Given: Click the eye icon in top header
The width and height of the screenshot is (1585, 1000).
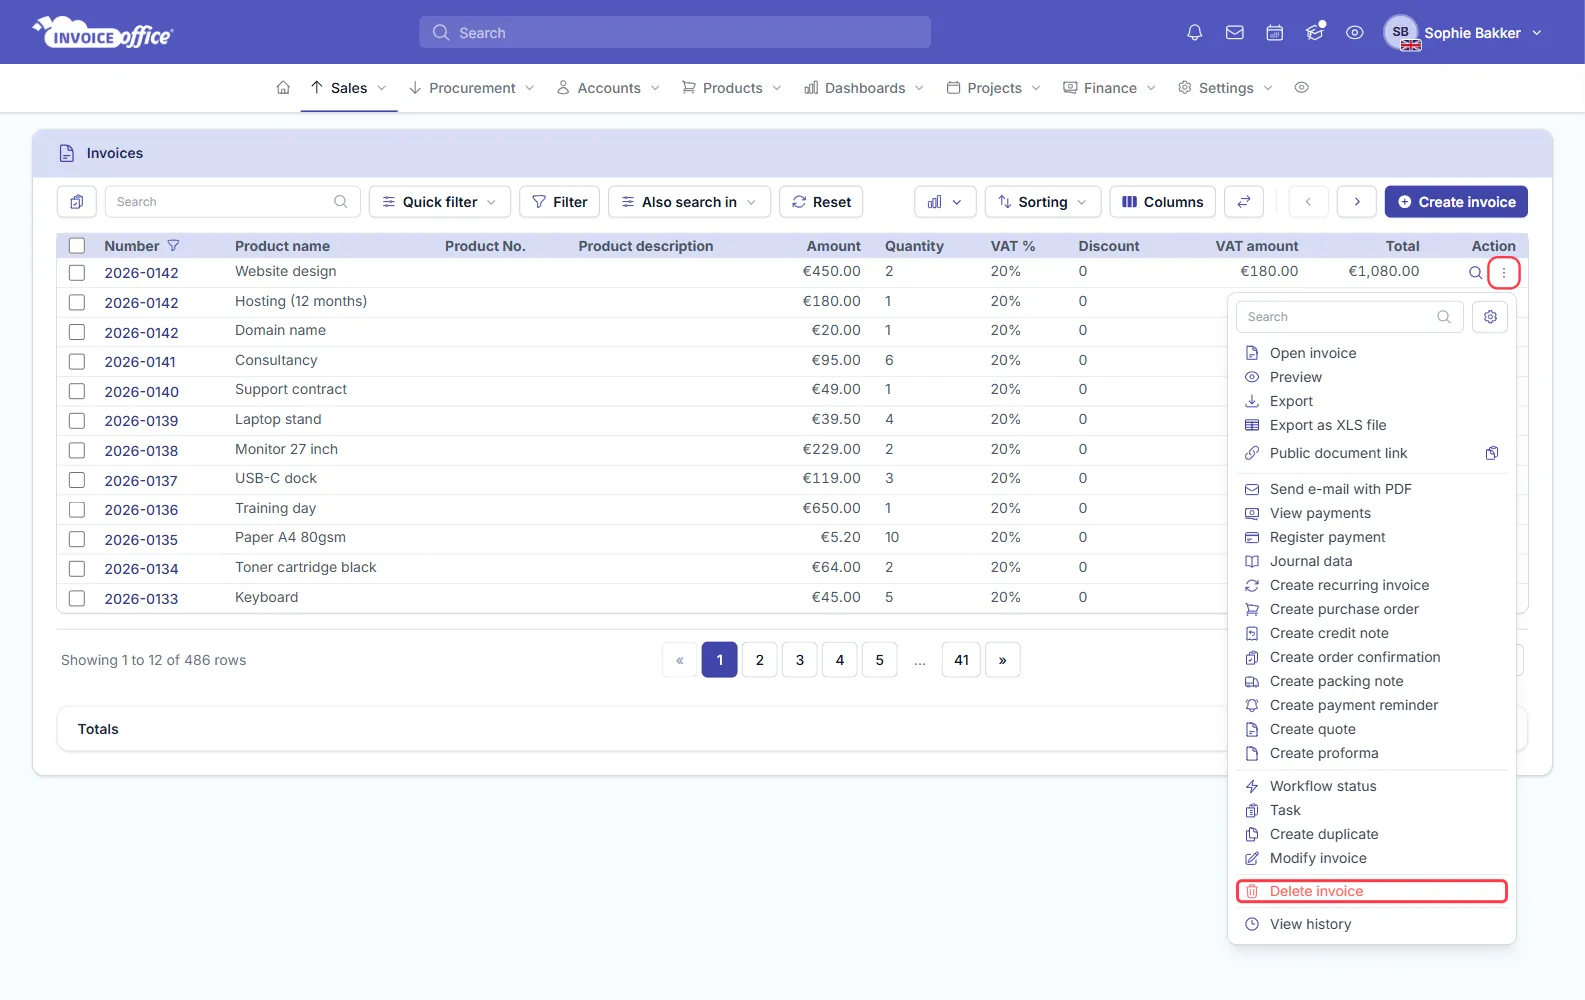Looking at the screenshot, I should (1354, 33).
